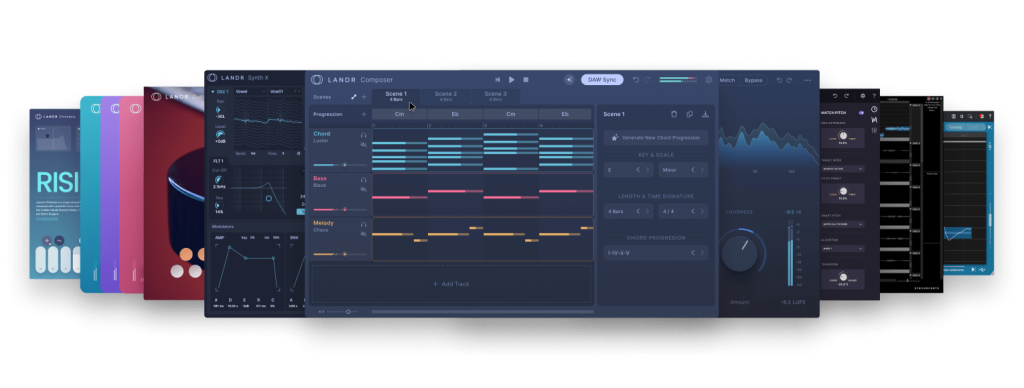
Task: Select FLT 1 tab in Synth X
Action: [218, 161]
